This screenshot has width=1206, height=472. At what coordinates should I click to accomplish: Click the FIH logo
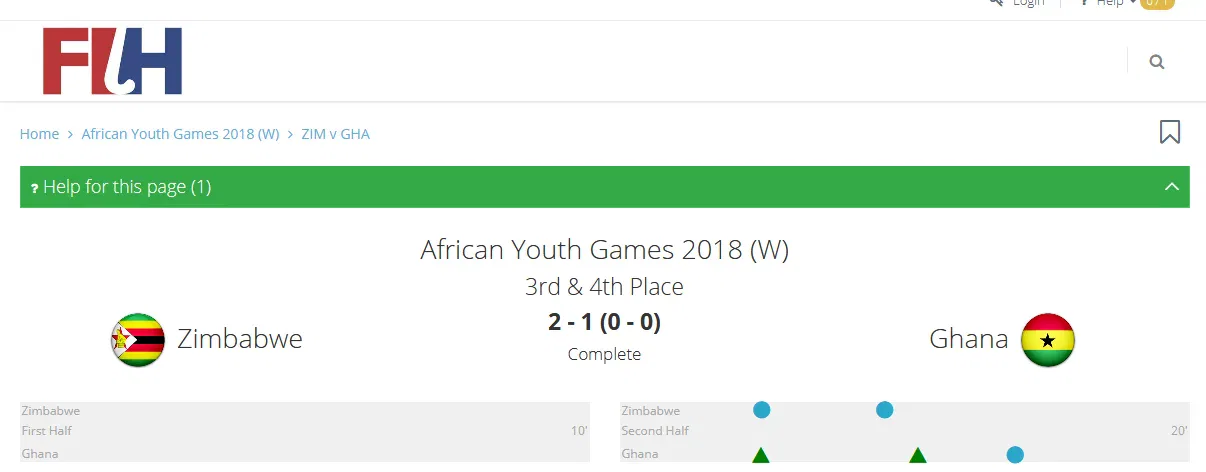click(112, 61)
